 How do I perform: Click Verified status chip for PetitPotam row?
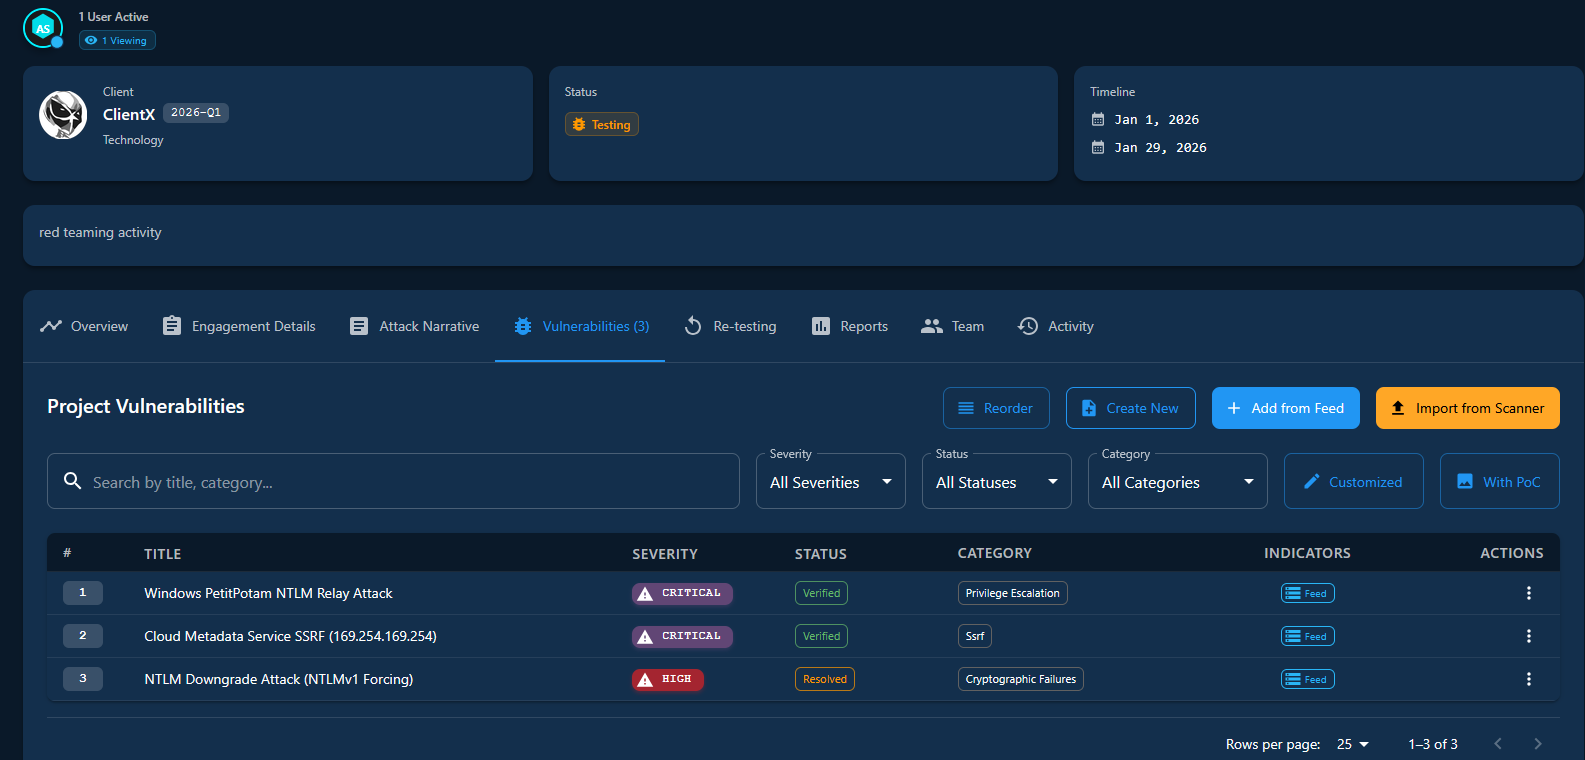coord(821,593)
